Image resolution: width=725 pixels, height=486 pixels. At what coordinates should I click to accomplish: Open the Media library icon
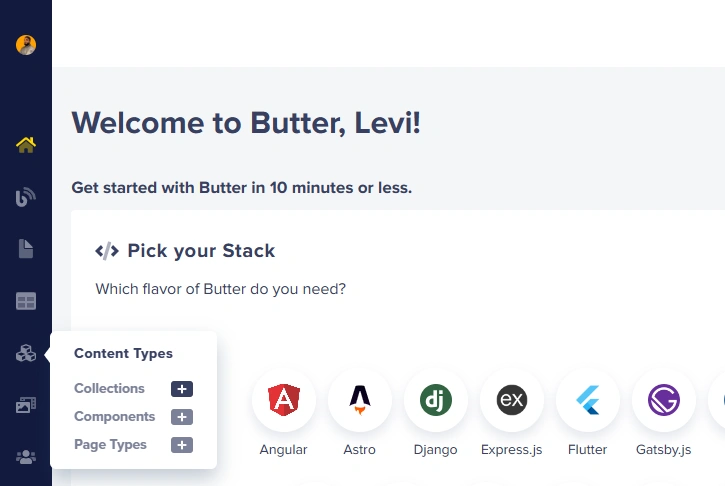coord(26,405)
